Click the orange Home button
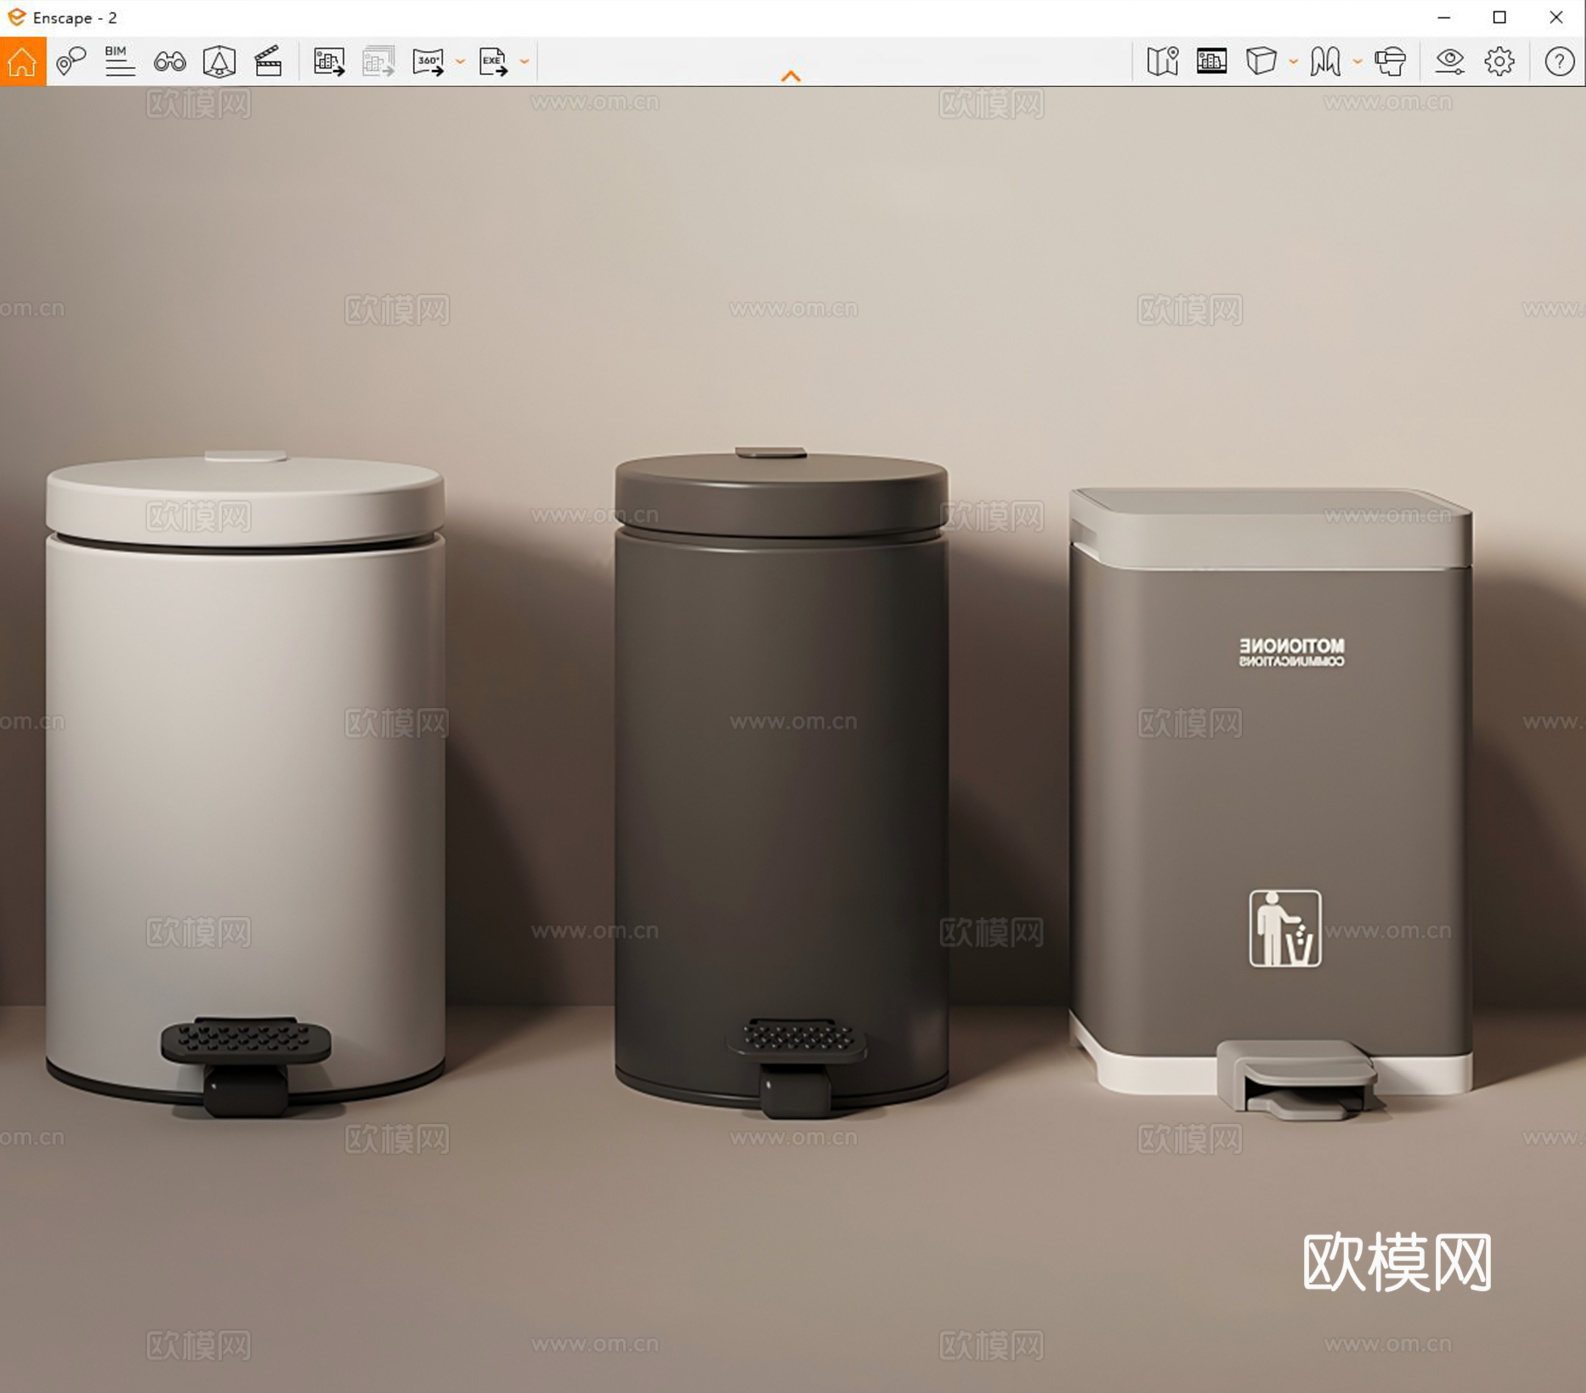The image size is (1586, 1393). pos(22,62)
